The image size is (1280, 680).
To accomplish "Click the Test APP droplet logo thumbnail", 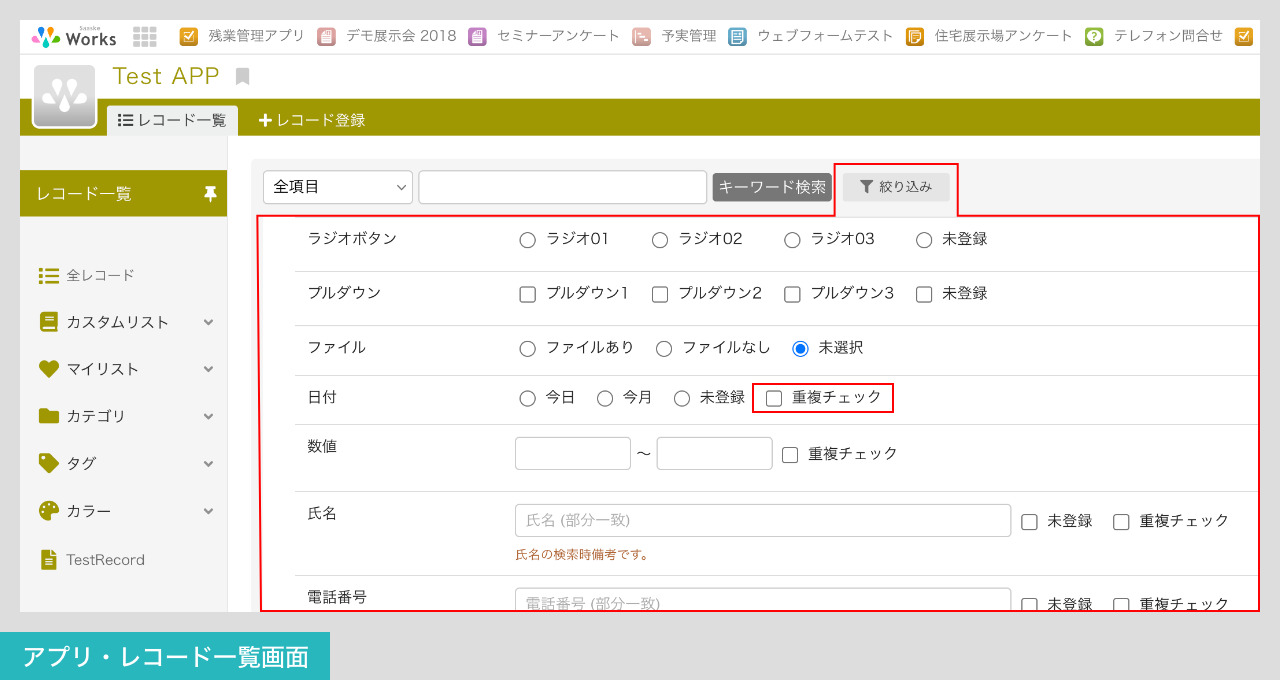I will pos(64,97).
